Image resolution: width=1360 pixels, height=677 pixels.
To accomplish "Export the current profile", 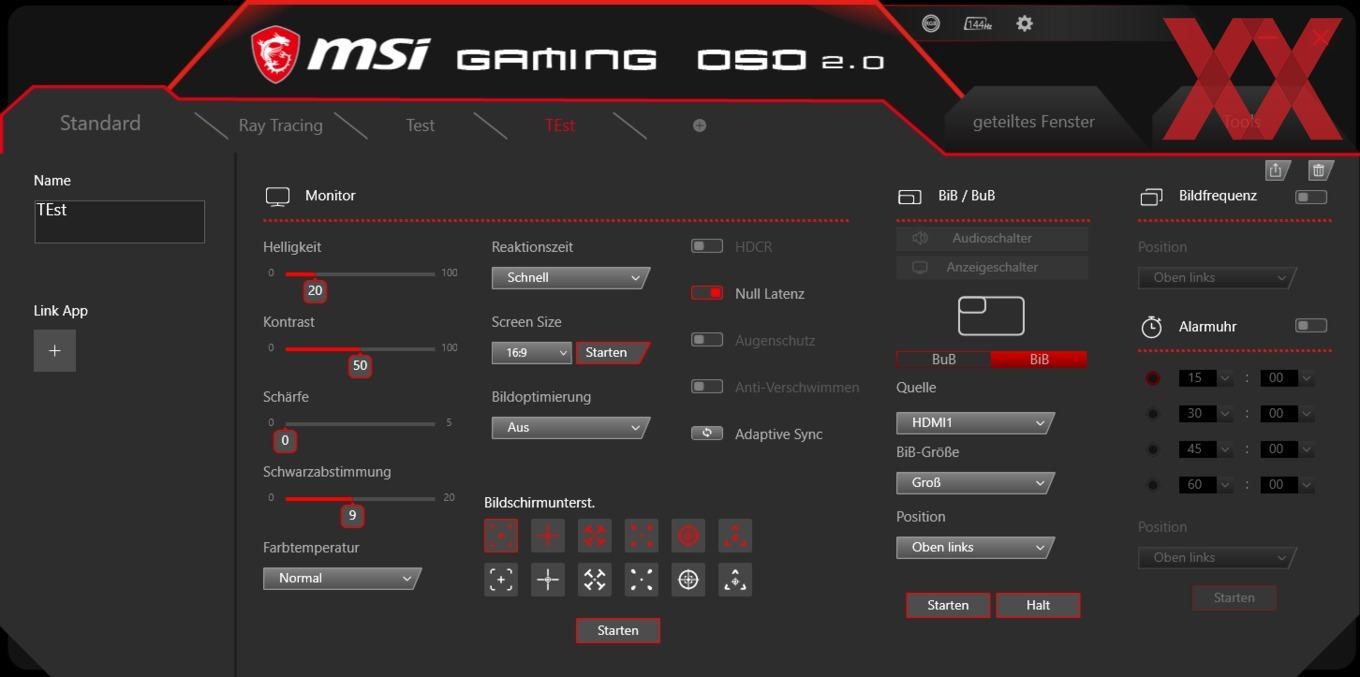I will tap(1276, 171).
